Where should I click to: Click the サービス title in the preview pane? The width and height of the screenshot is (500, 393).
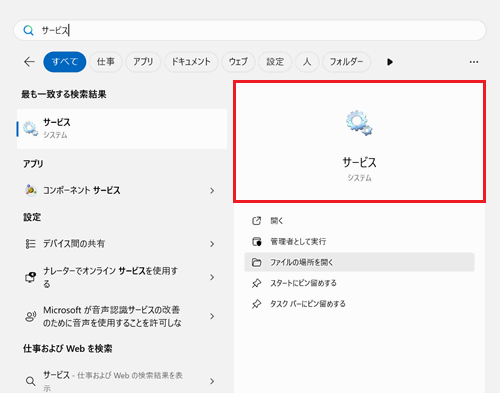[359, 163]
